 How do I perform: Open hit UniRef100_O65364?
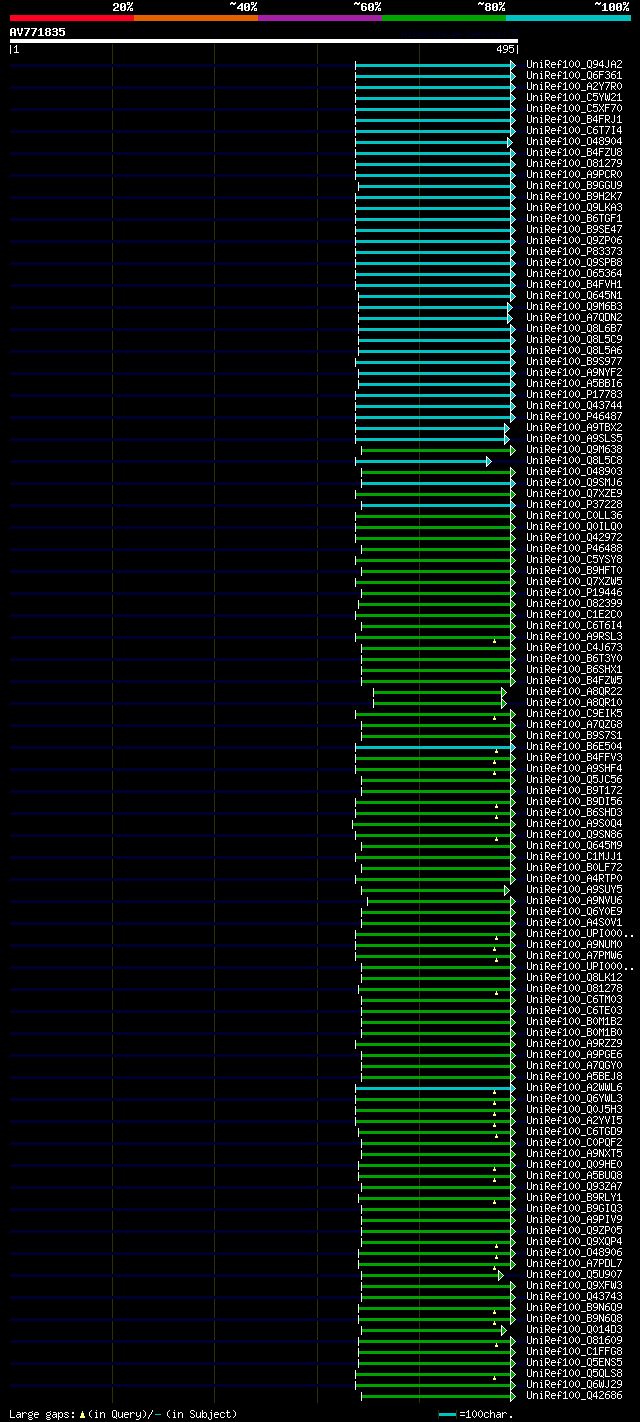pos(574,274)
